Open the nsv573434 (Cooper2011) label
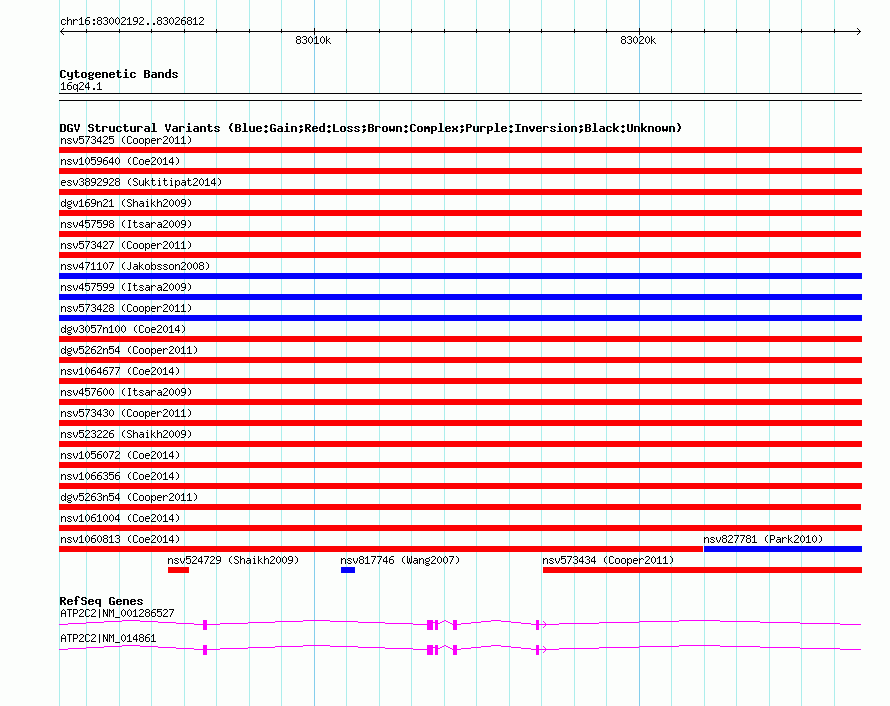Image resolution: width=890 pixels, height=706 pixels. [608, 560]
